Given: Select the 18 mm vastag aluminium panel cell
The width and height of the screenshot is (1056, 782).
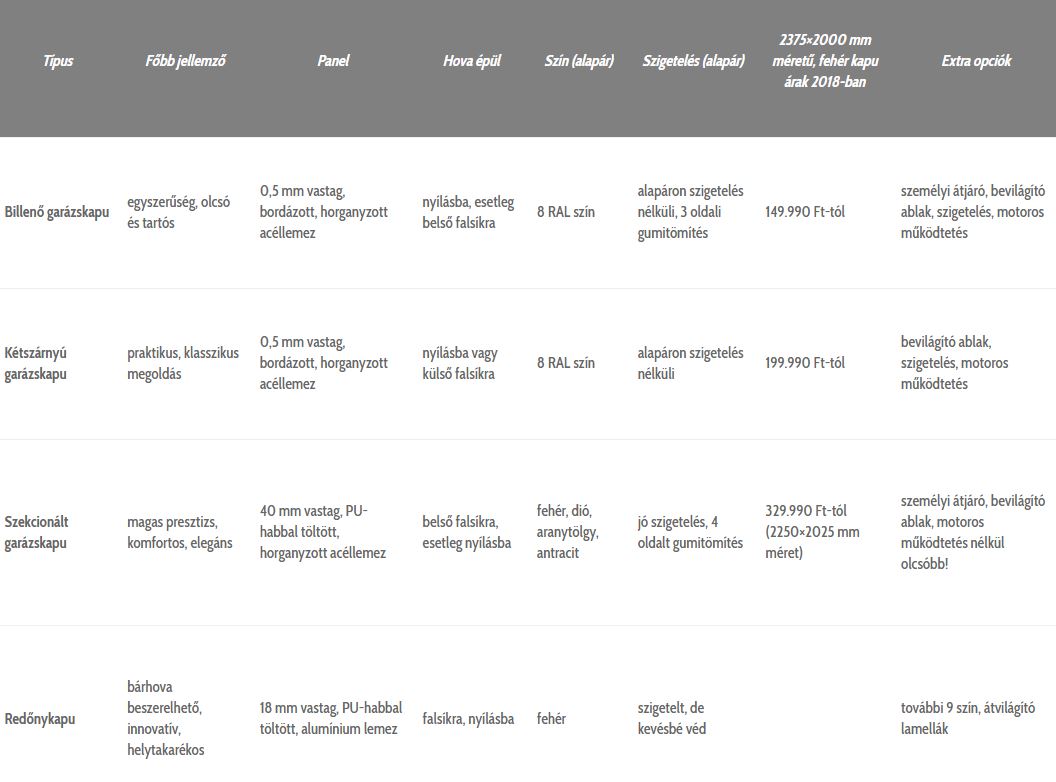Looking at the screenshot, I should (328, 719).
